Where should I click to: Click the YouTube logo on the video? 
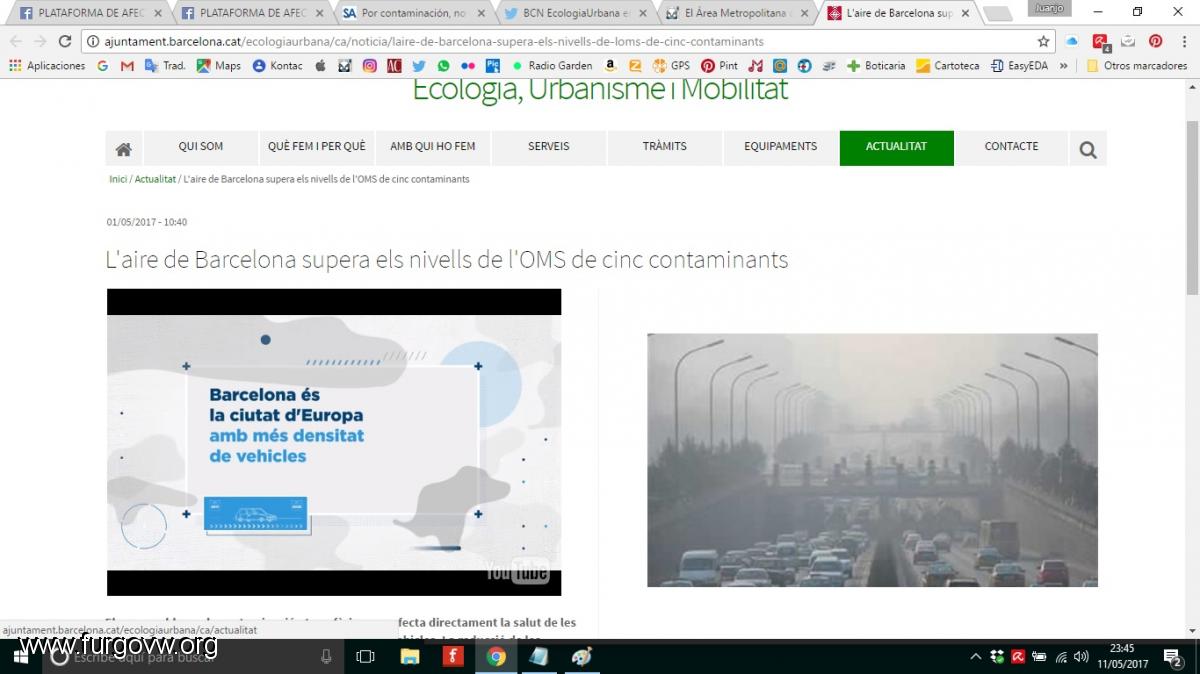pyautogui.click(x=517, y=572)
